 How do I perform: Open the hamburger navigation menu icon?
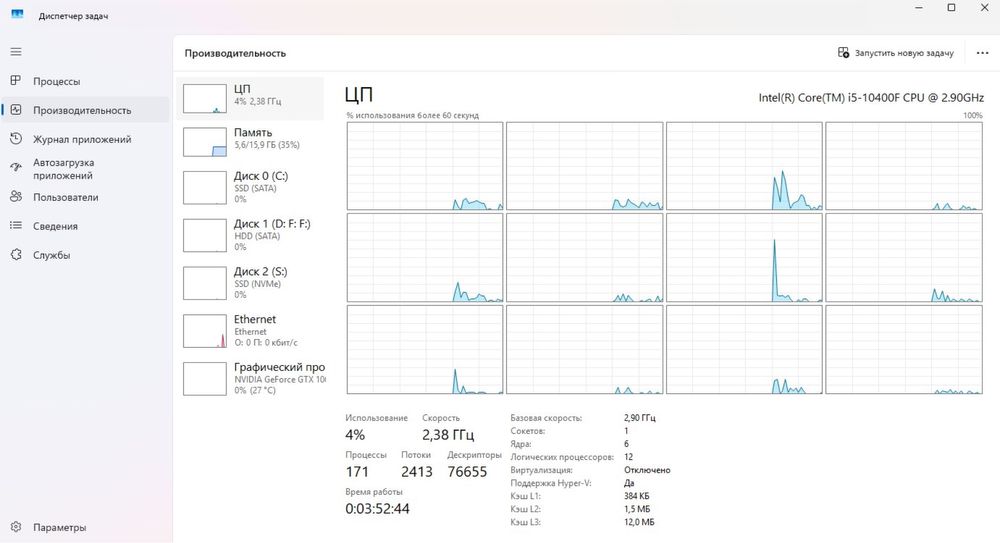[x=16, y=52]
